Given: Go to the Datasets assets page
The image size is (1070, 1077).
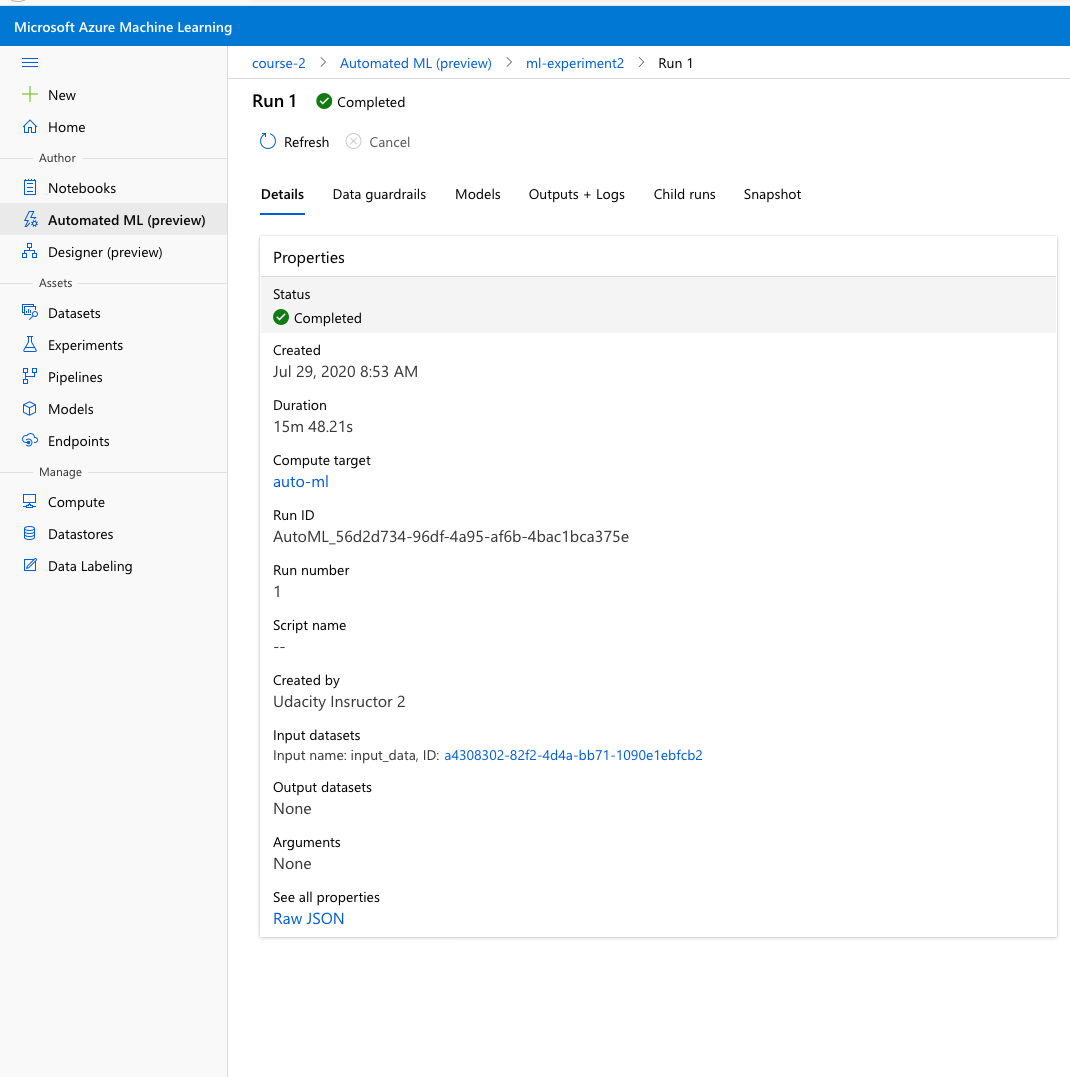Looking at the screenshot, I should [74, 313].
